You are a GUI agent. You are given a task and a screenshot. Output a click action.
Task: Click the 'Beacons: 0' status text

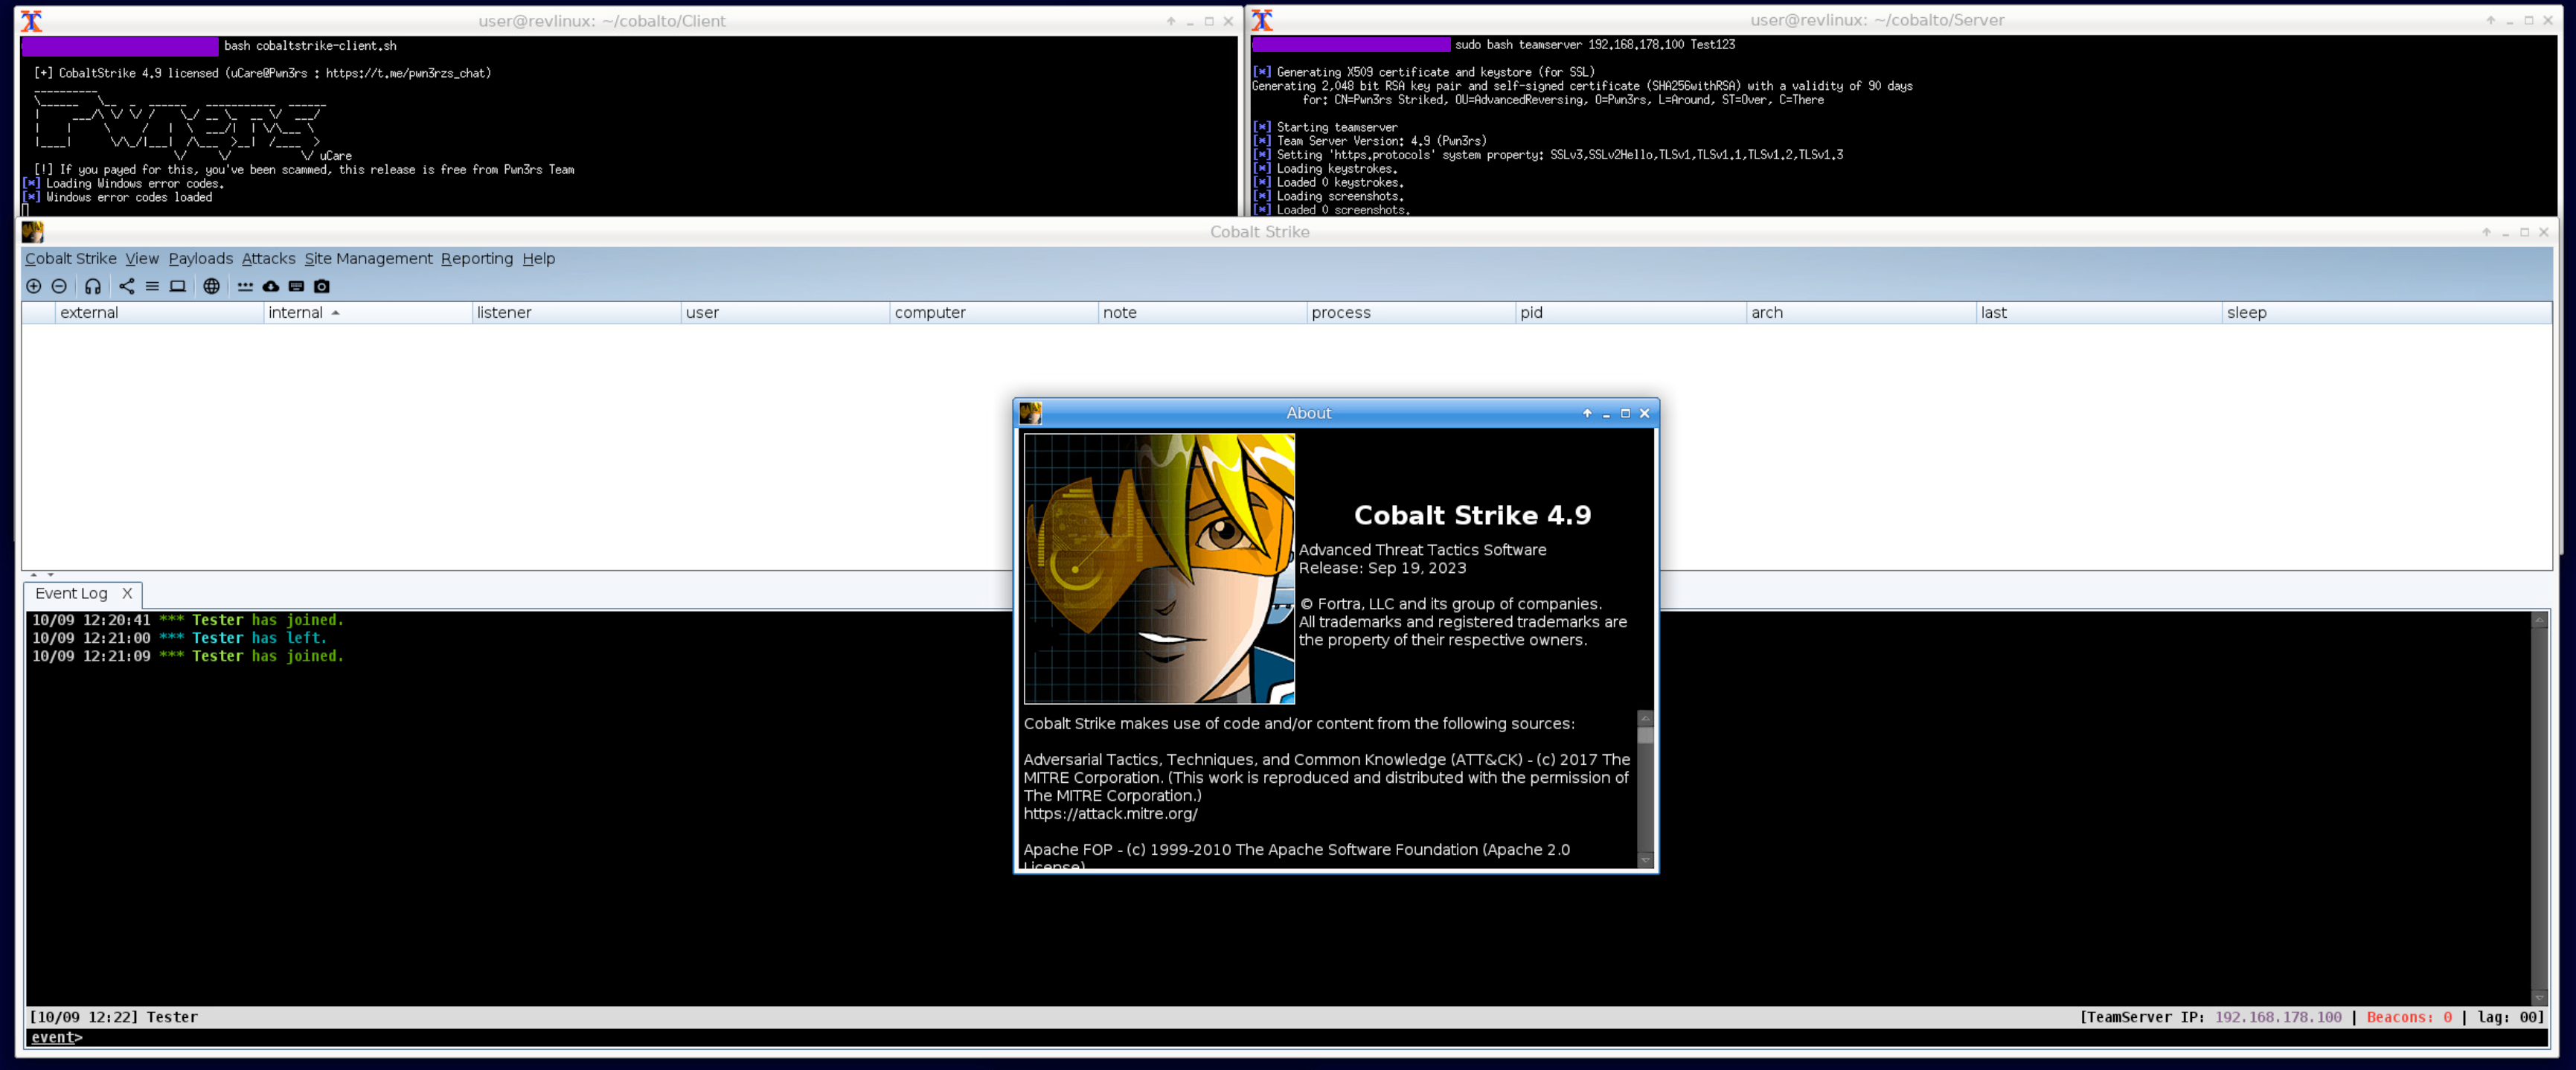point(2409,1017)
